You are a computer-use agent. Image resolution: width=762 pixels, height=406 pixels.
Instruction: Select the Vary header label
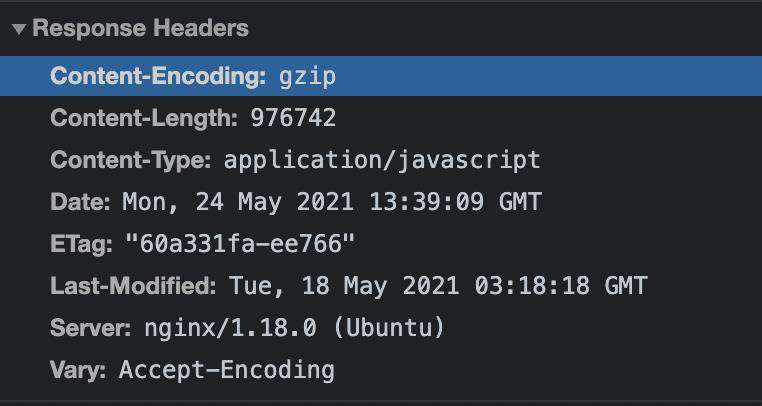(x=78, y=370)
